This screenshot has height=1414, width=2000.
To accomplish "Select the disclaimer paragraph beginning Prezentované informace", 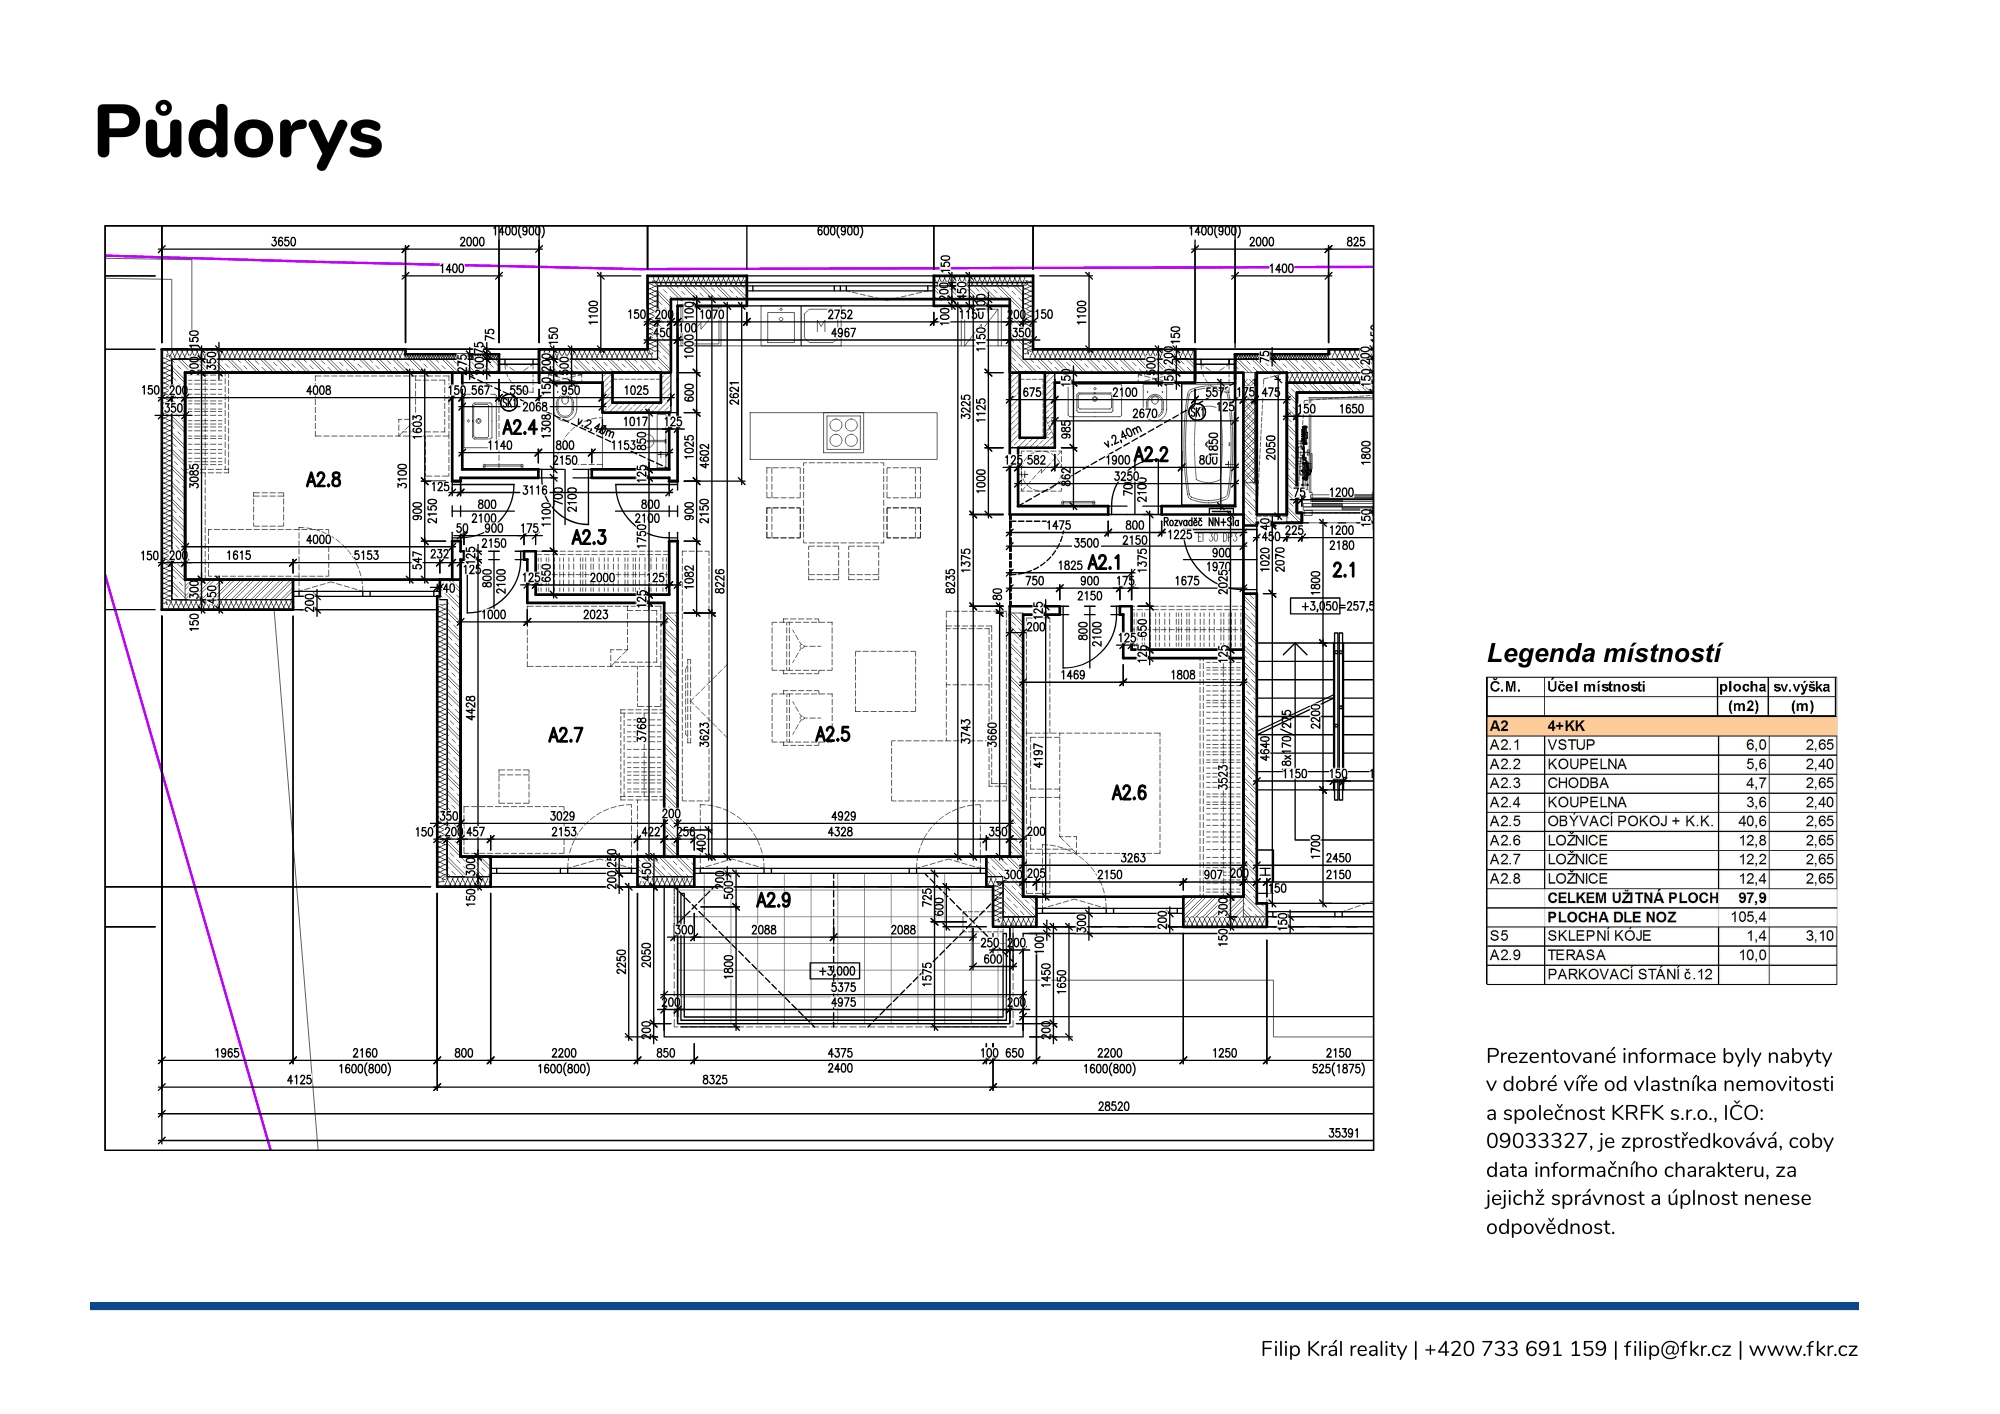I will 1660,1141.
